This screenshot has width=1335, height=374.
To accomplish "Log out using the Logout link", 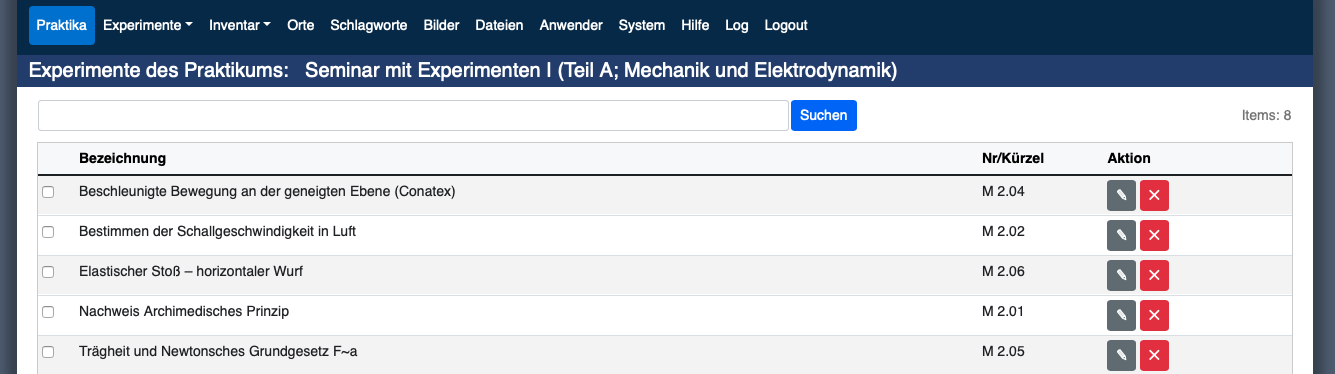I will 786,25.
